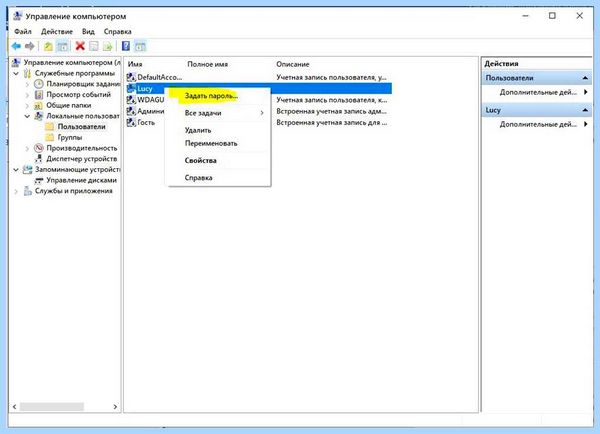Toggle the show/hide console tree icon
This screenshot has height=434, width=600.
pyautogui.click(x=62, y=47)
